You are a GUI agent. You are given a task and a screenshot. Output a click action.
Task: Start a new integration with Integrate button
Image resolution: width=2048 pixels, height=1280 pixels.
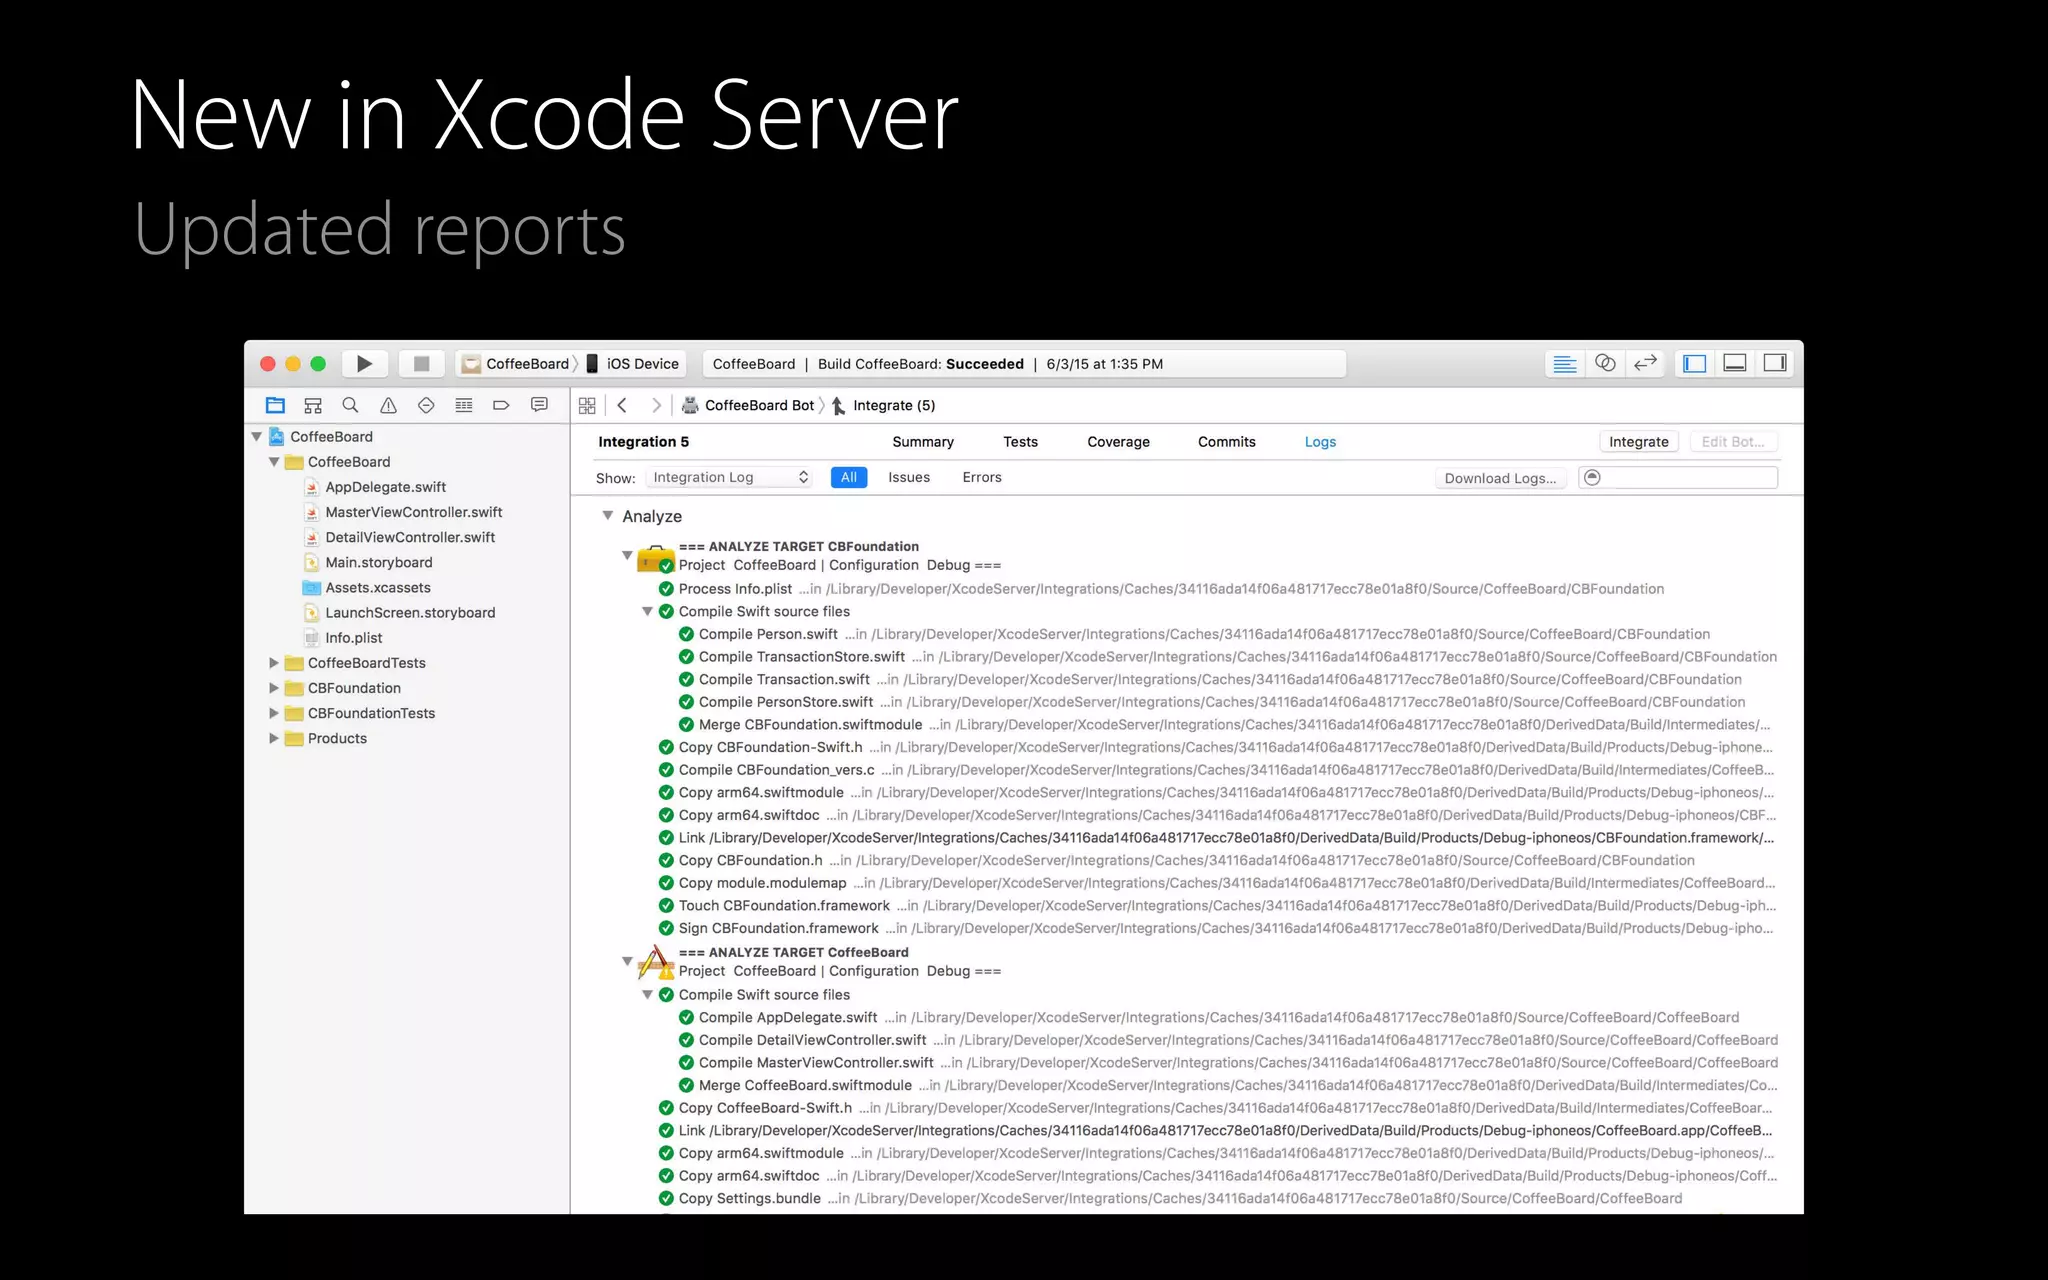click(x=1639, y=442)
